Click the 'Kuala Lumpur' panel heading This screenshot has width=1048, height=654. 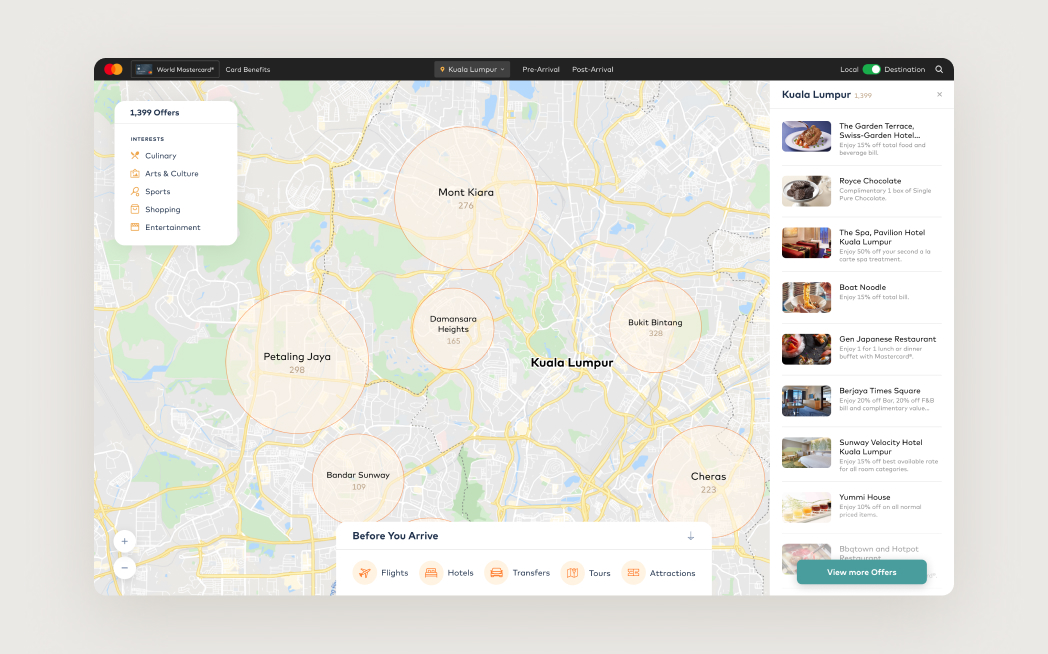[x=816, y=95]
